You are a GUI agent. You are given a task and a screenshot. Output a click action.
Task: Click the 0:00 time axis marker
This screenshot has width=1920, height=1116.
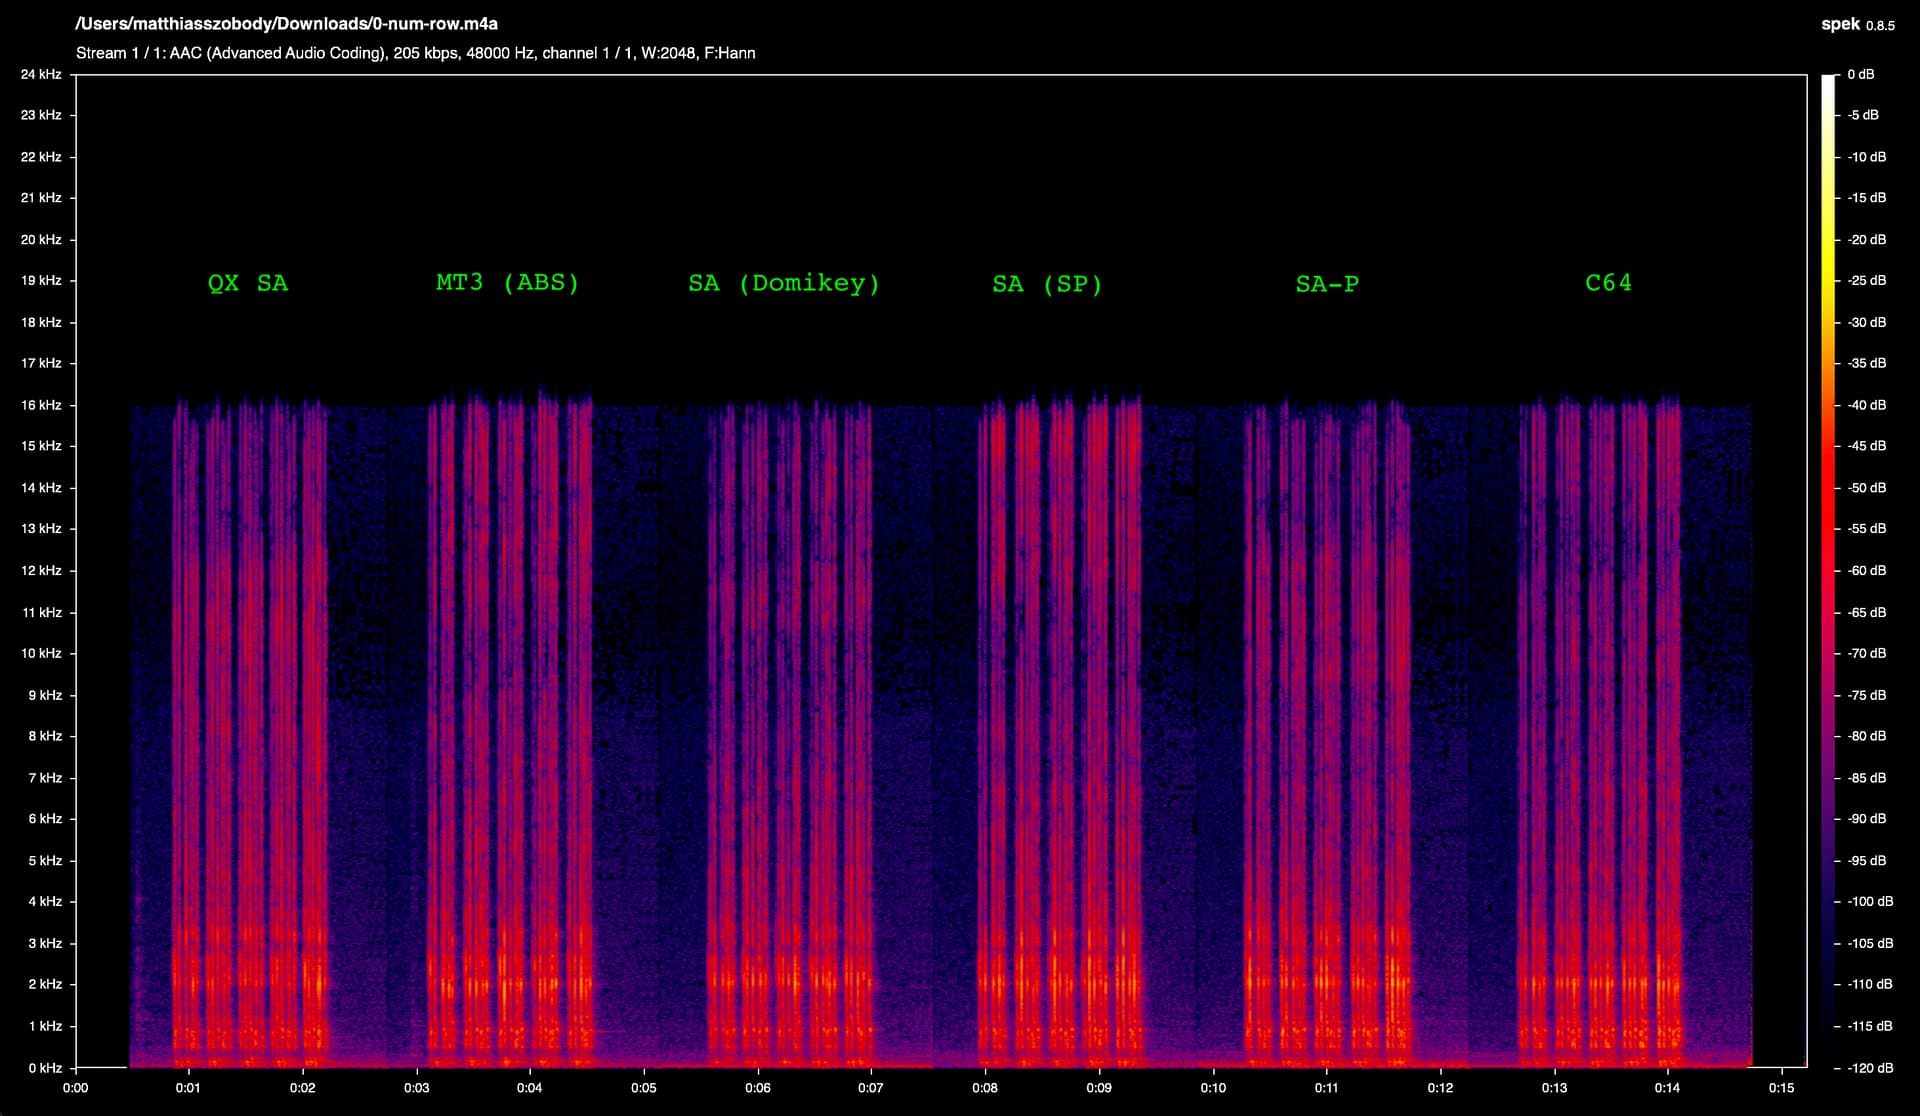tap(75, 1088)
